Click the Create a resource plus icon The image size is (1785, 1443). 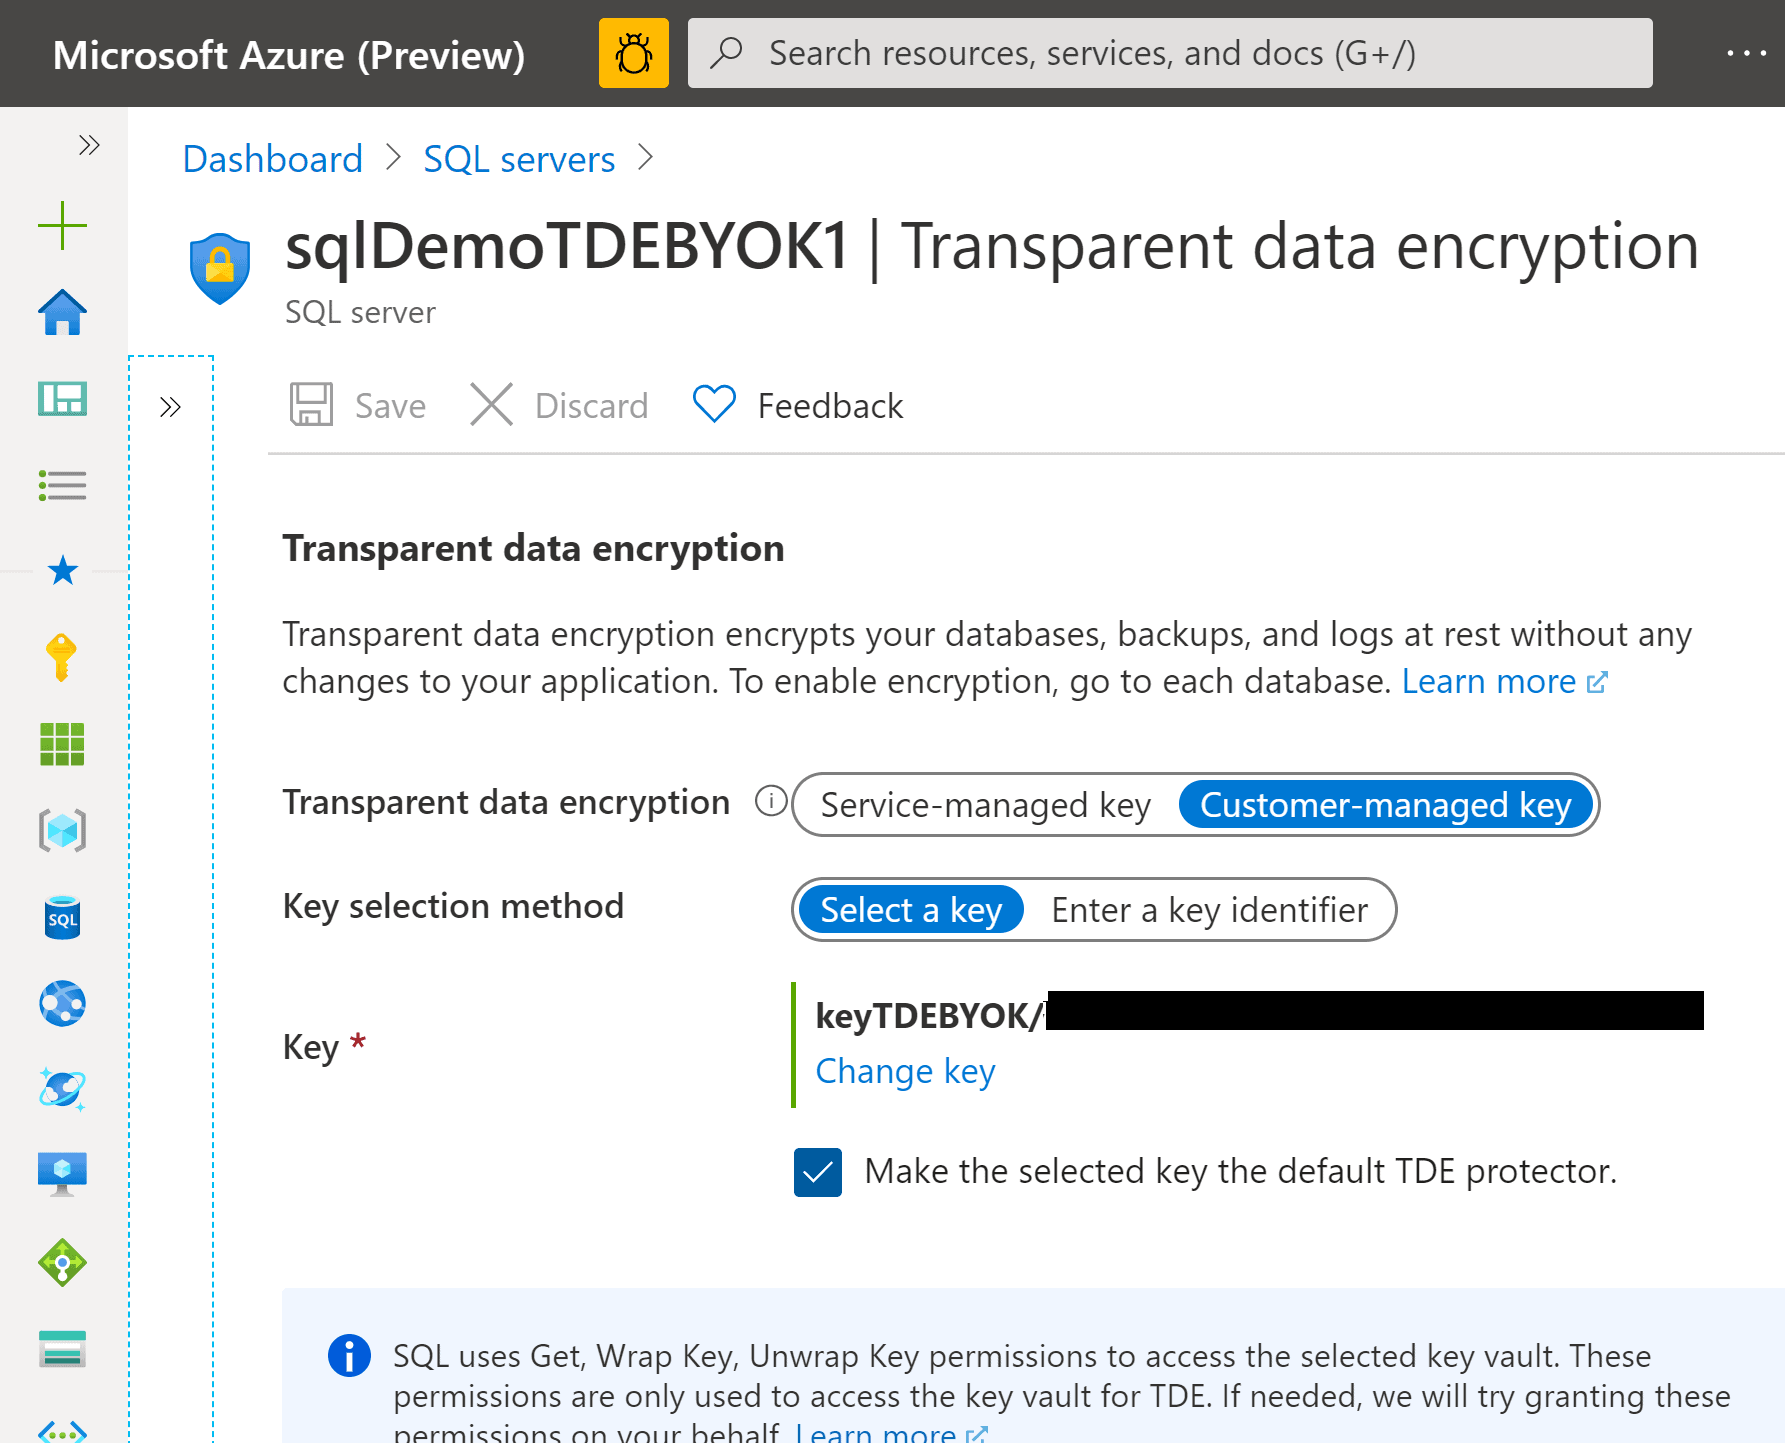[62, 226]
